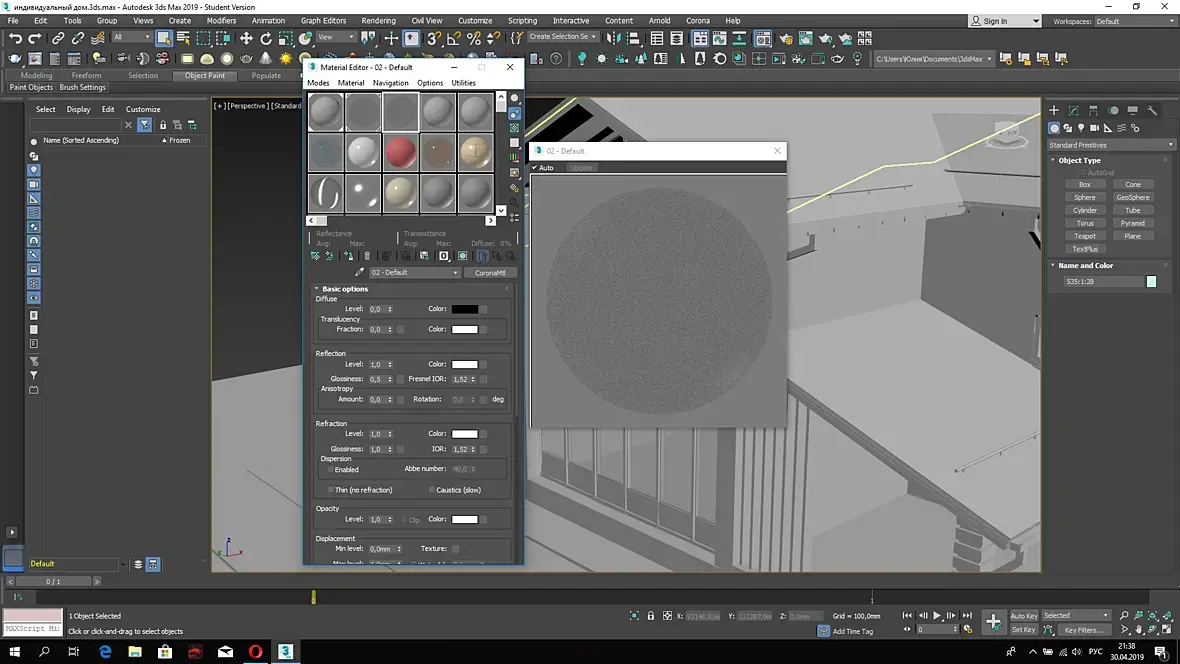Open the black Diffuse color swatch

pos(464,309)
